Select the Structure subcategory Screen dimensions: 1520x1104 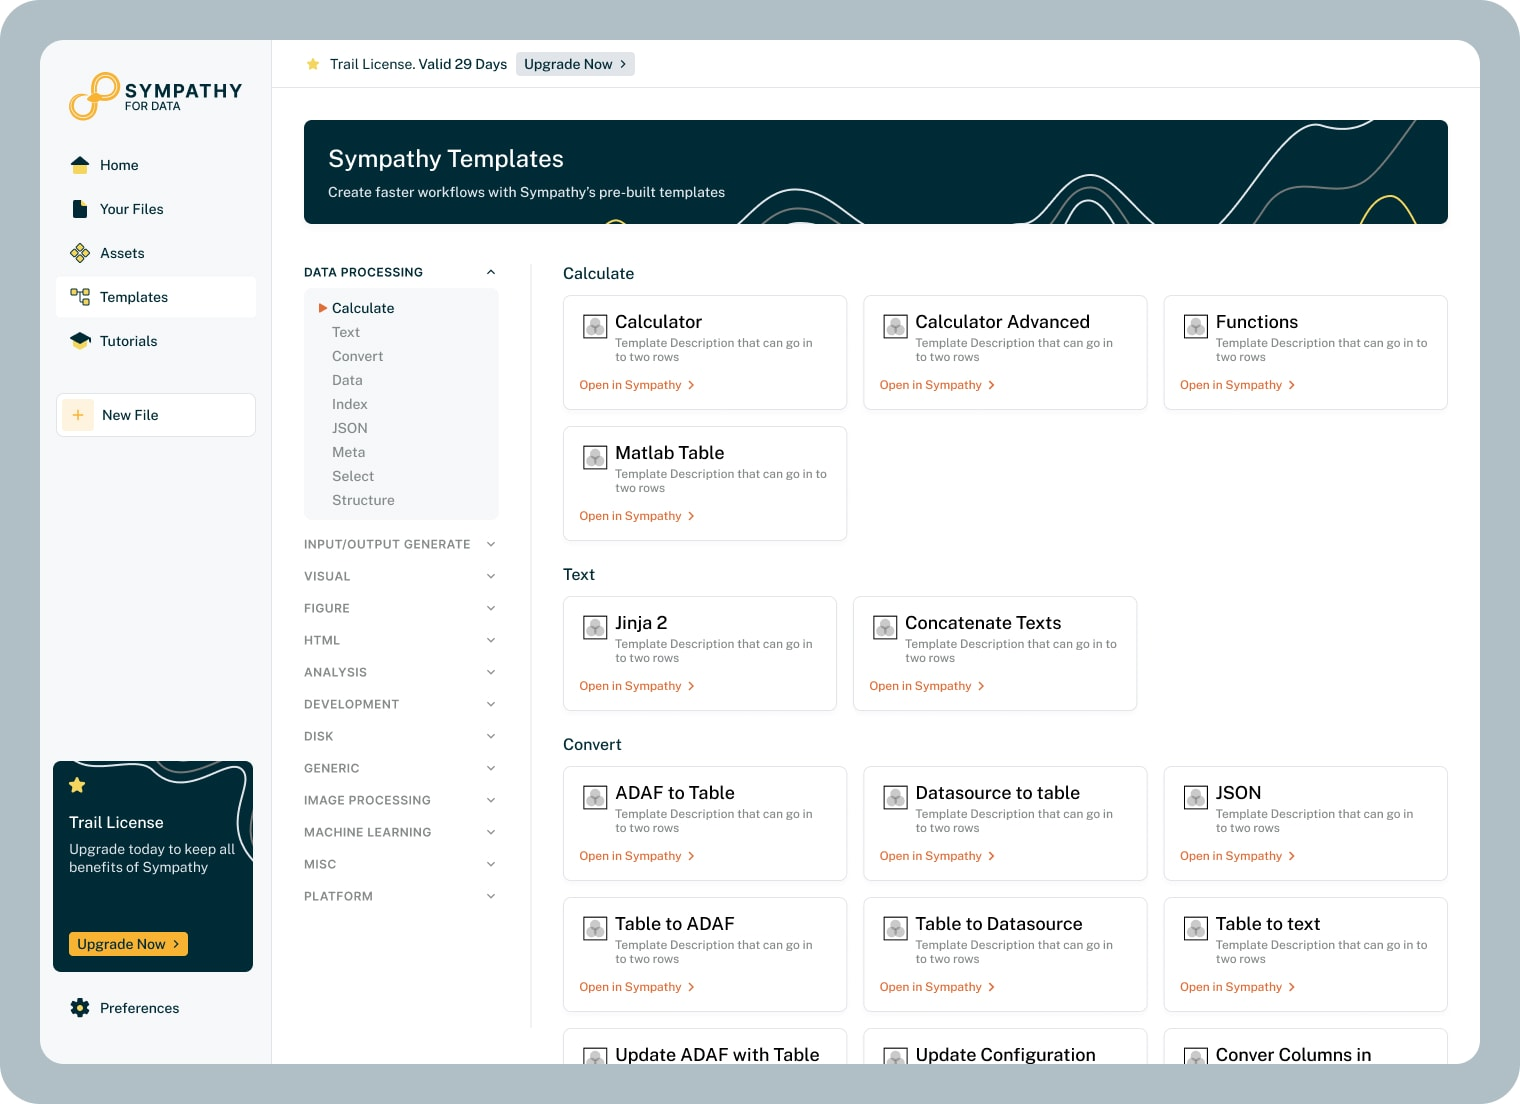point(363,500)
